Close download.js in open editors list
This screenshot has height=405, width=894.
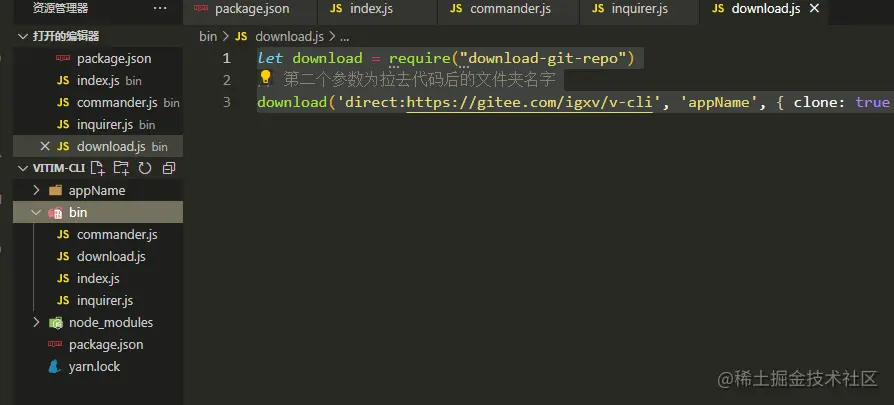44,147
